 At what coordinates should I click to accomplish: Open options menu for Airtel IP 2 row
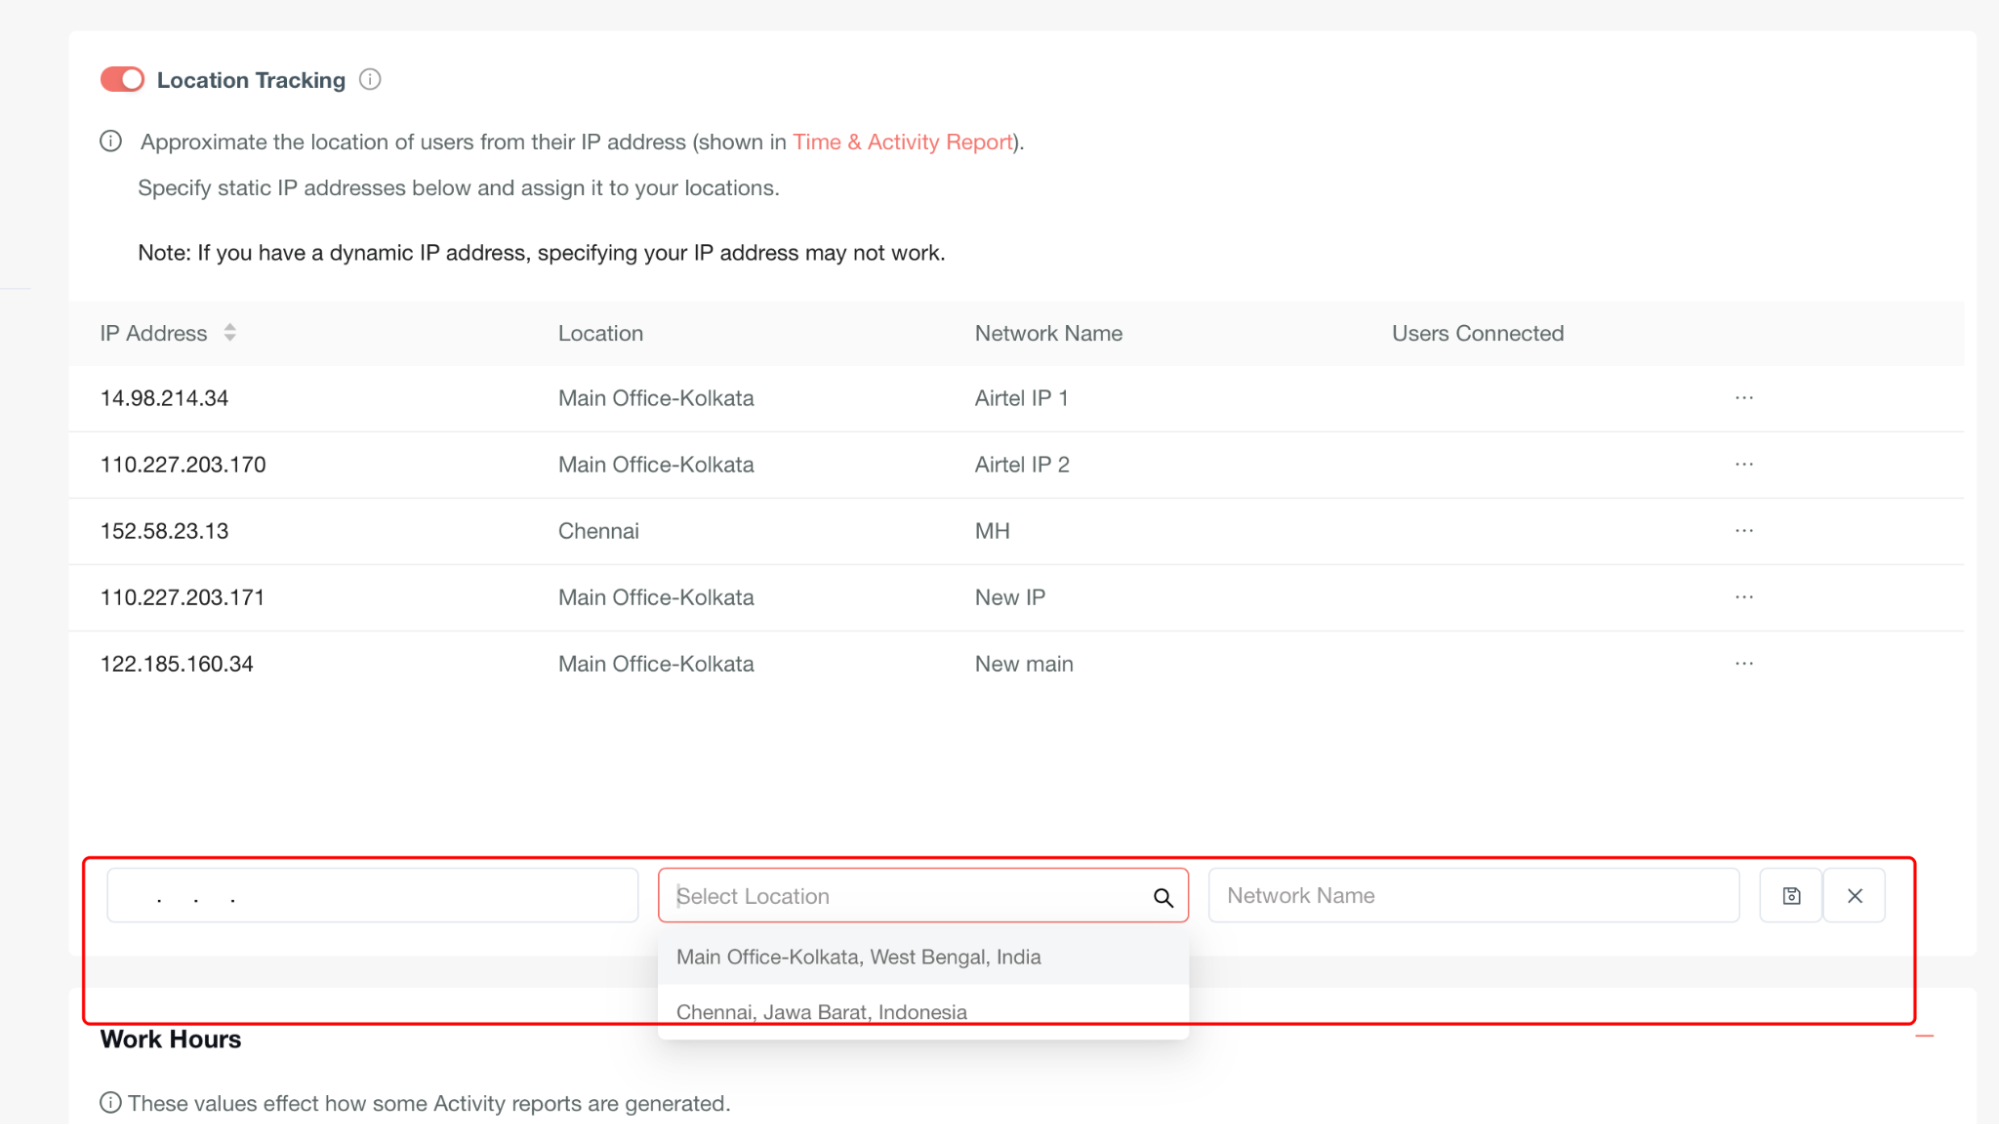1744,464
